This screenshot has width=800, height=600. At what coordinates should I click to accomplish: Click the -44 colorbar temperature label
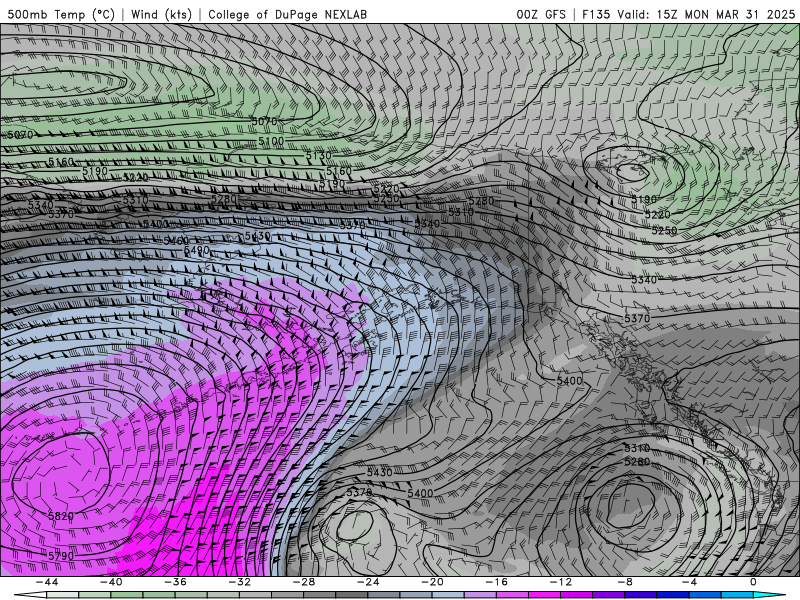point(47,582)
